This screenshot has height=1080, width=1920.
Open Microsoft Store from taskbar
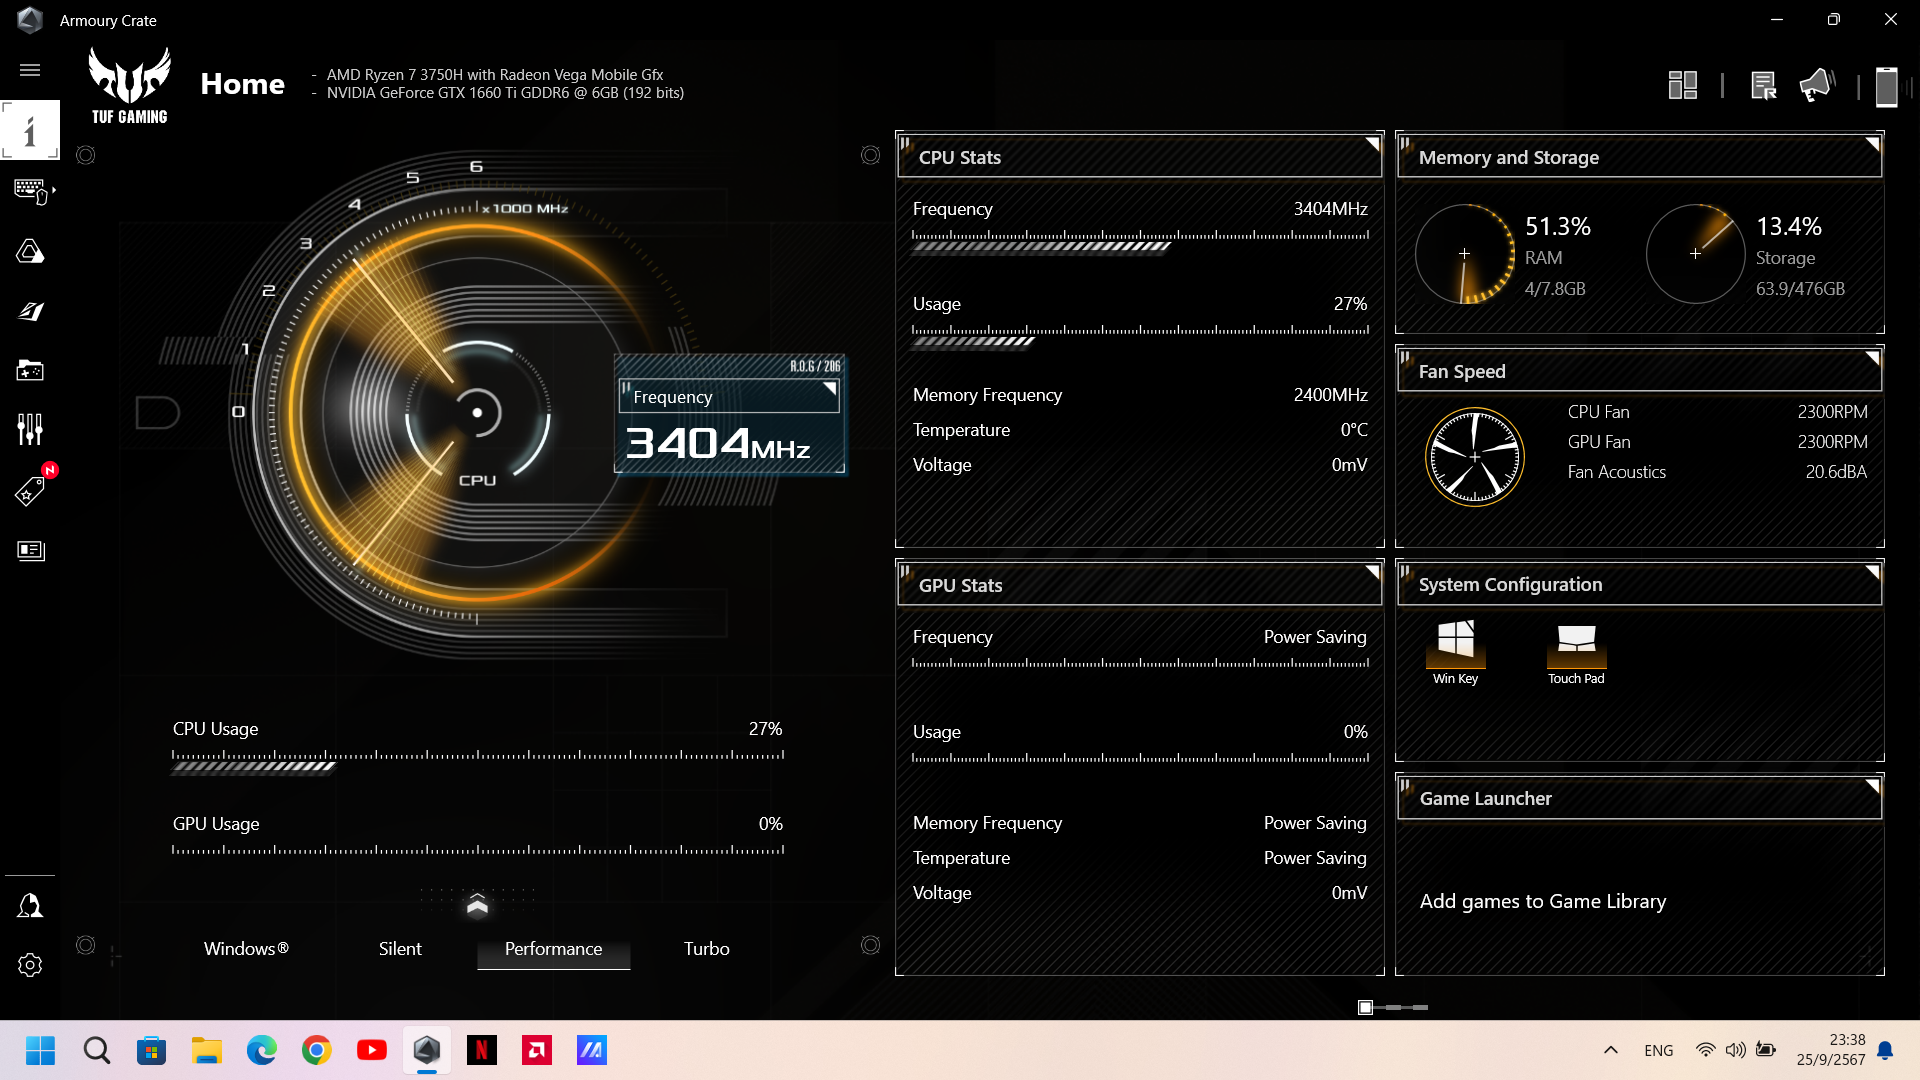pos(152,1050)
